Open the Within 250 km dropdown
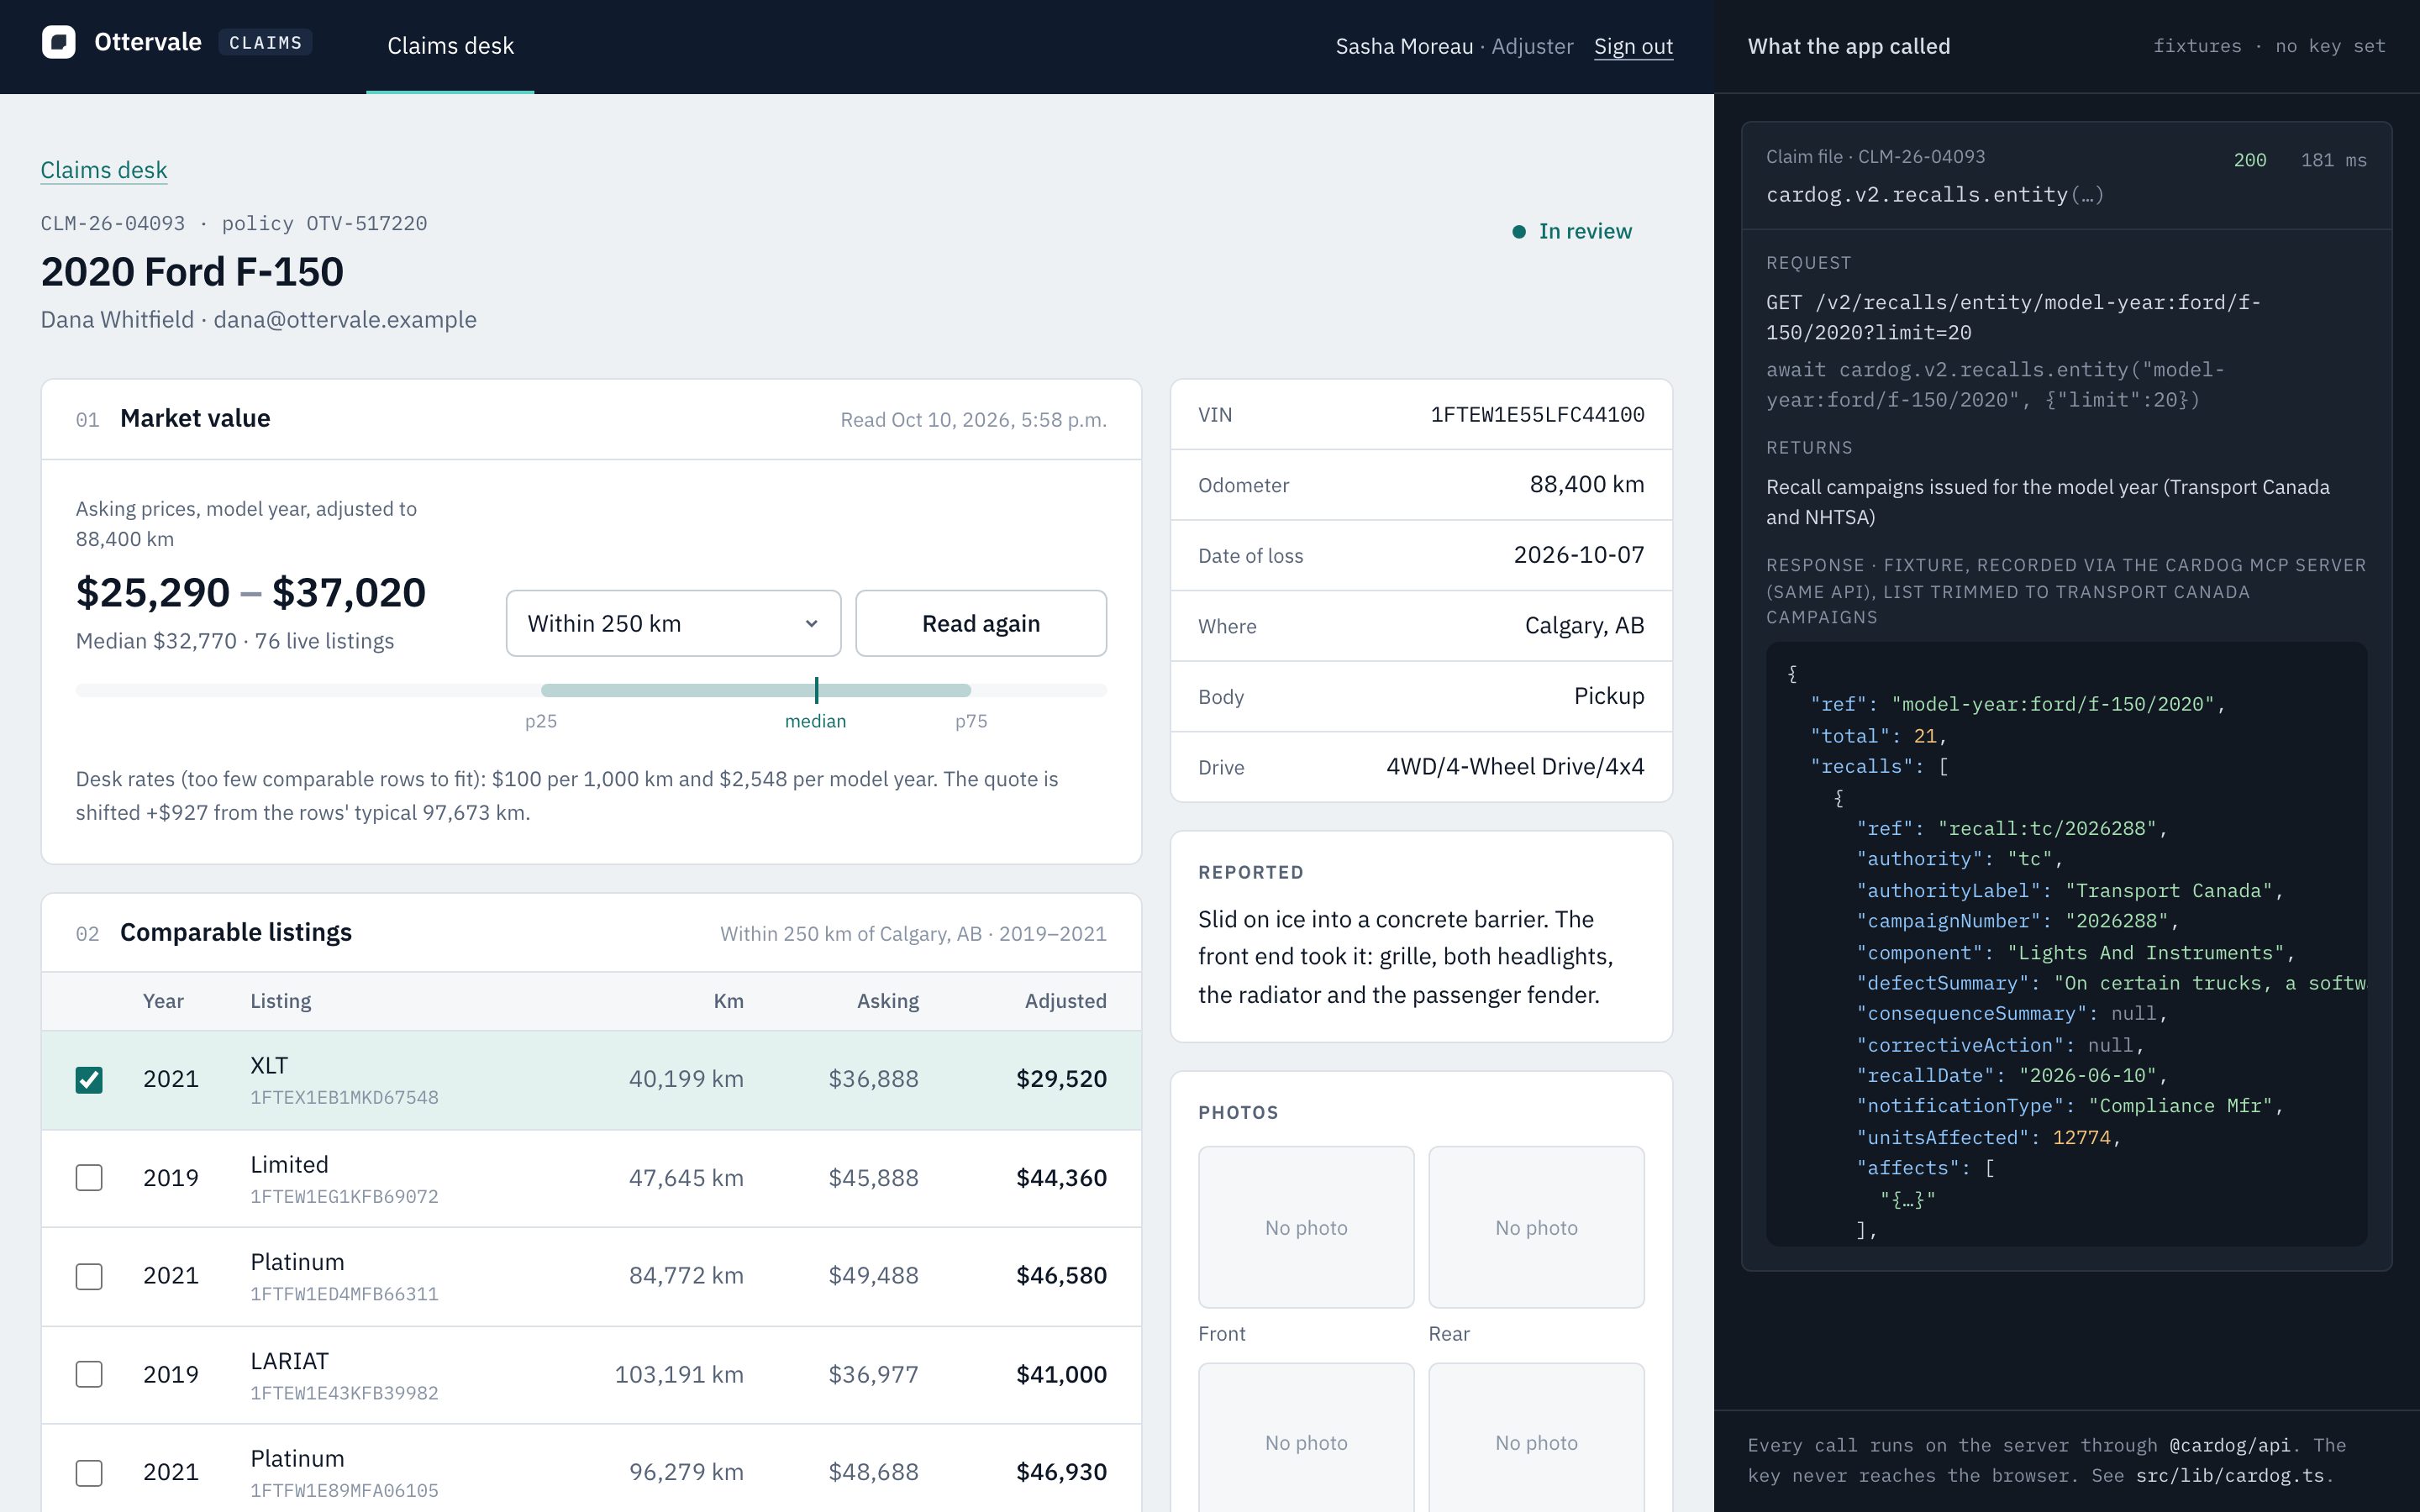2420x1512 pixels. (673, 623)
